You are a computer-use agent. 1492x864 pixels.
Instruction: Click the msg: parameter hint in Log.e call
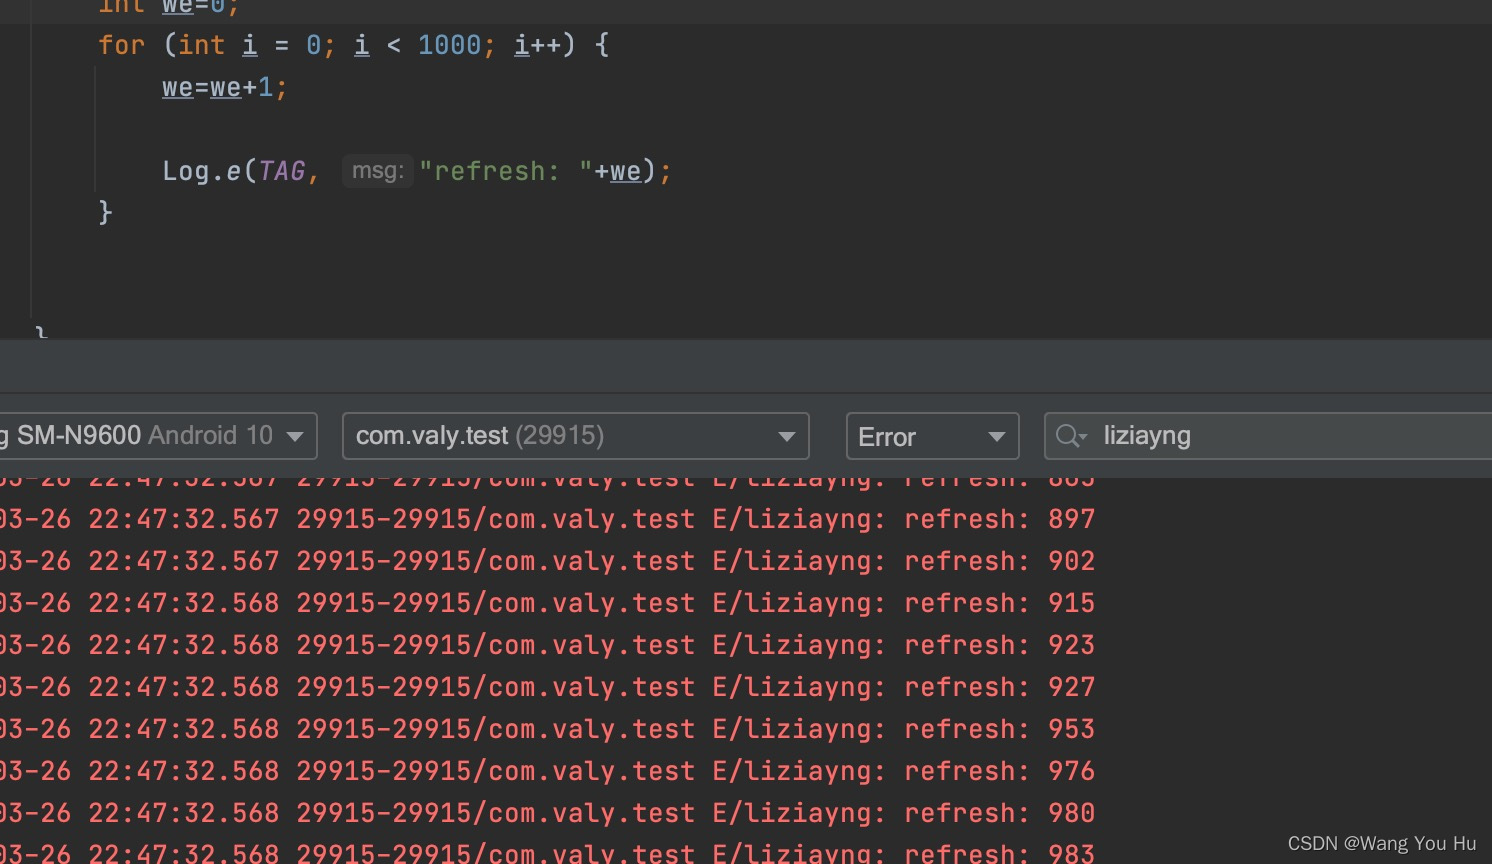(x=378, y=171)
